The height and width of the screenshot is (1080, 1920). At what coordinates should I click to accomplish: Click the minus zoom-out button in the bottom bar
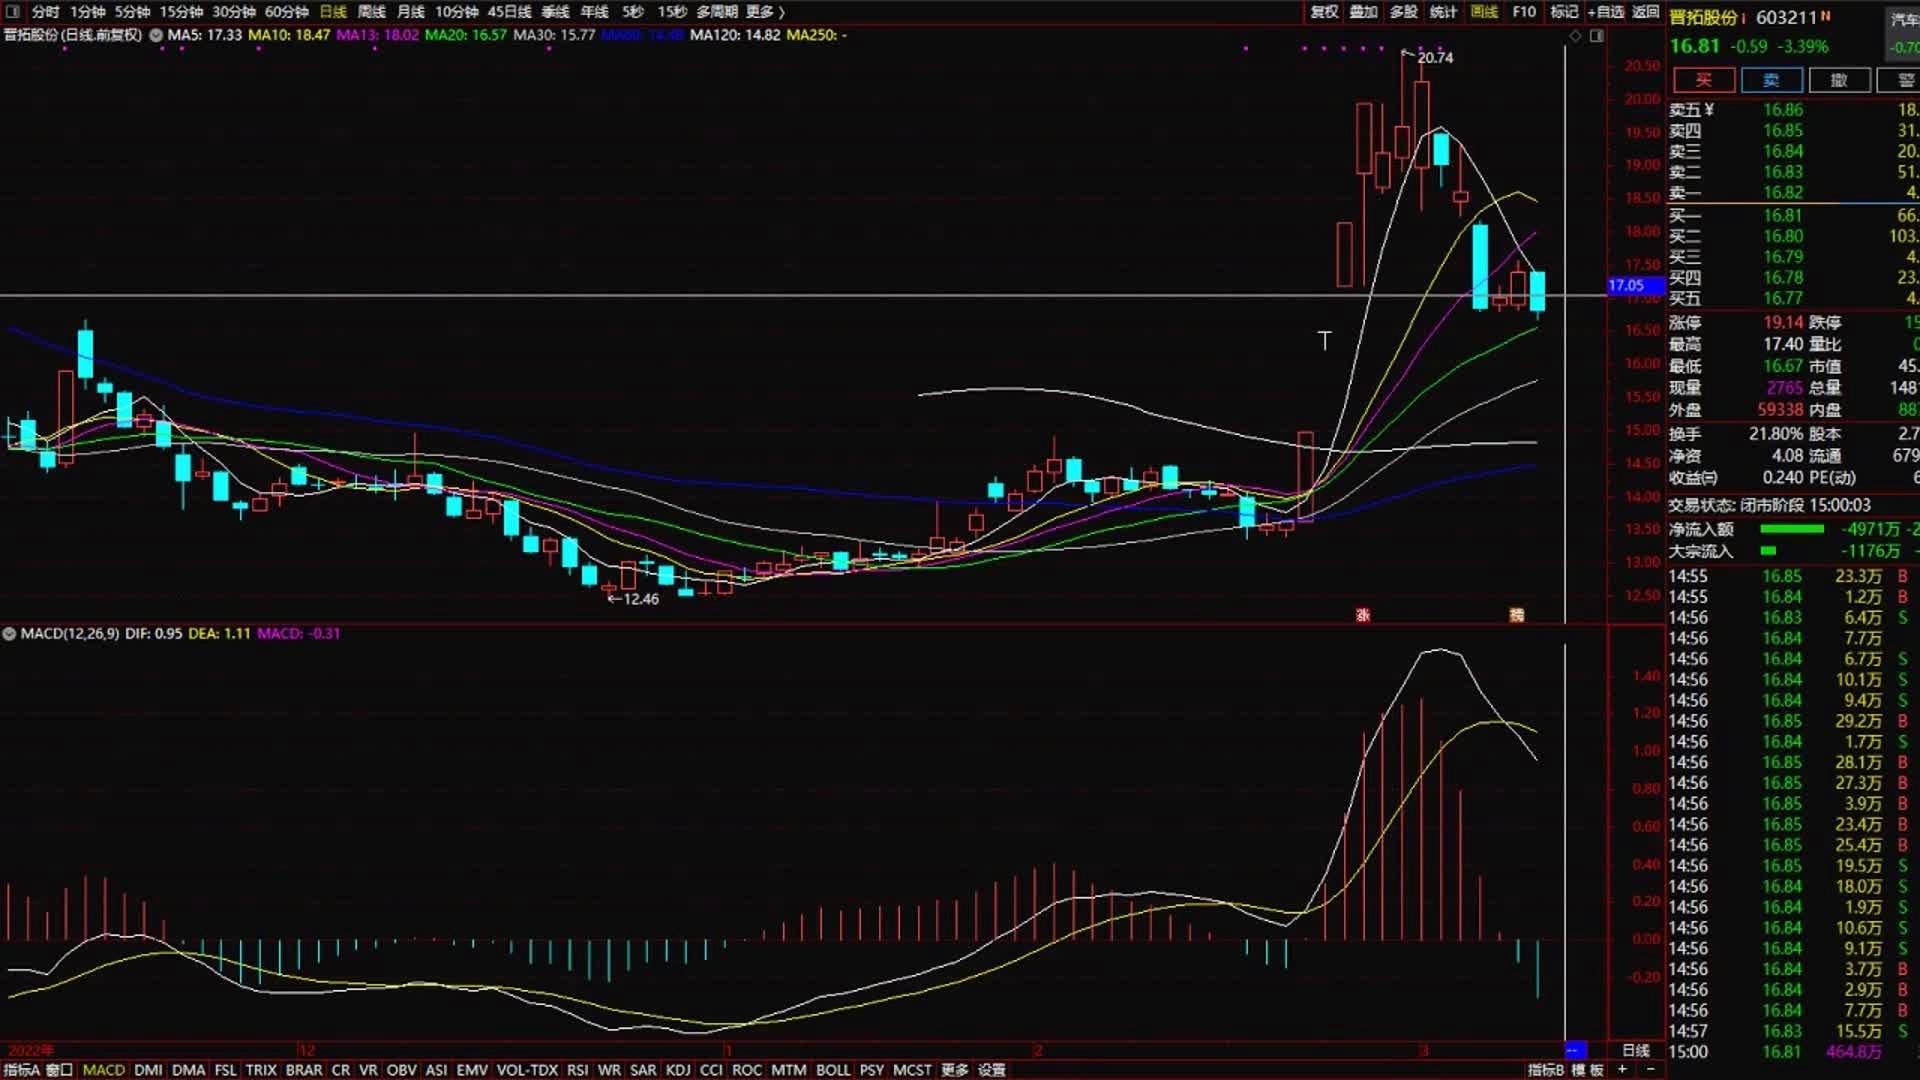(1650, 1069)
